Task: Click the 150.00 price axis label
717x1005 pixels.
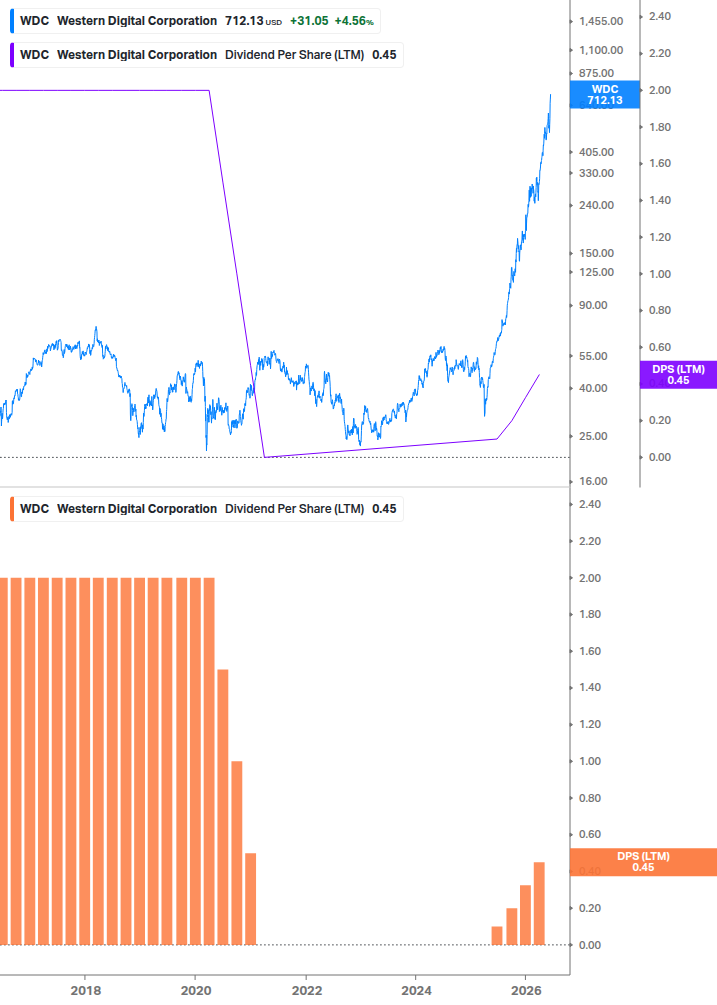Action: tap(597, 253)
